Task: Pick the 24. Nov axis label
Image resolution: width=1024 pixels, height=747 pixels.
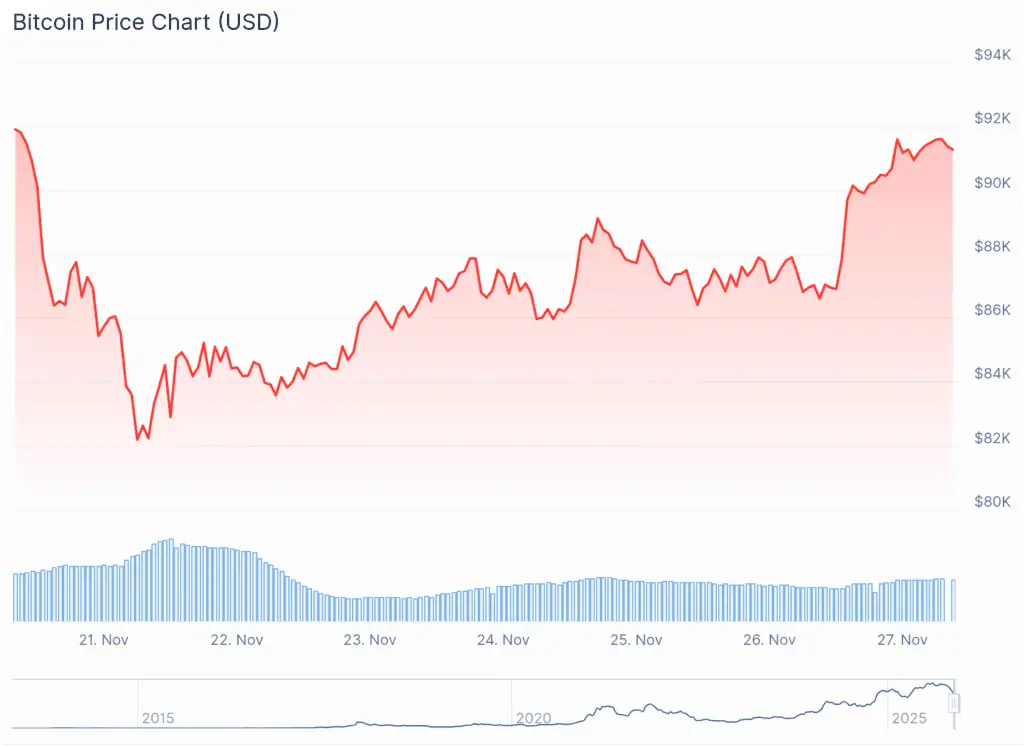Action: click(502, 640)
